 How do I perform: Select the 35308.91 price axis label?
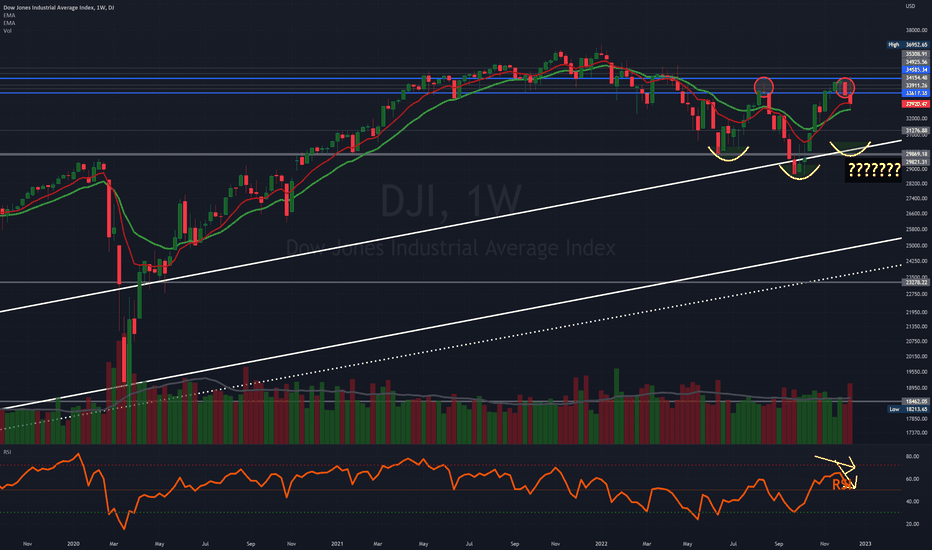click(916, 54)
